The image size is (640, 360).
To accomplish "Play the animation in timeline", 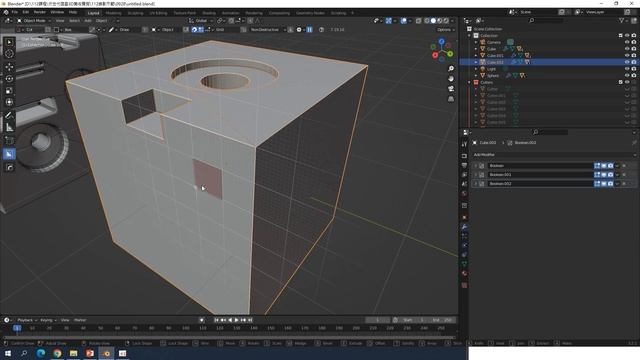I will pyautogui.click(x=236, y=320).
